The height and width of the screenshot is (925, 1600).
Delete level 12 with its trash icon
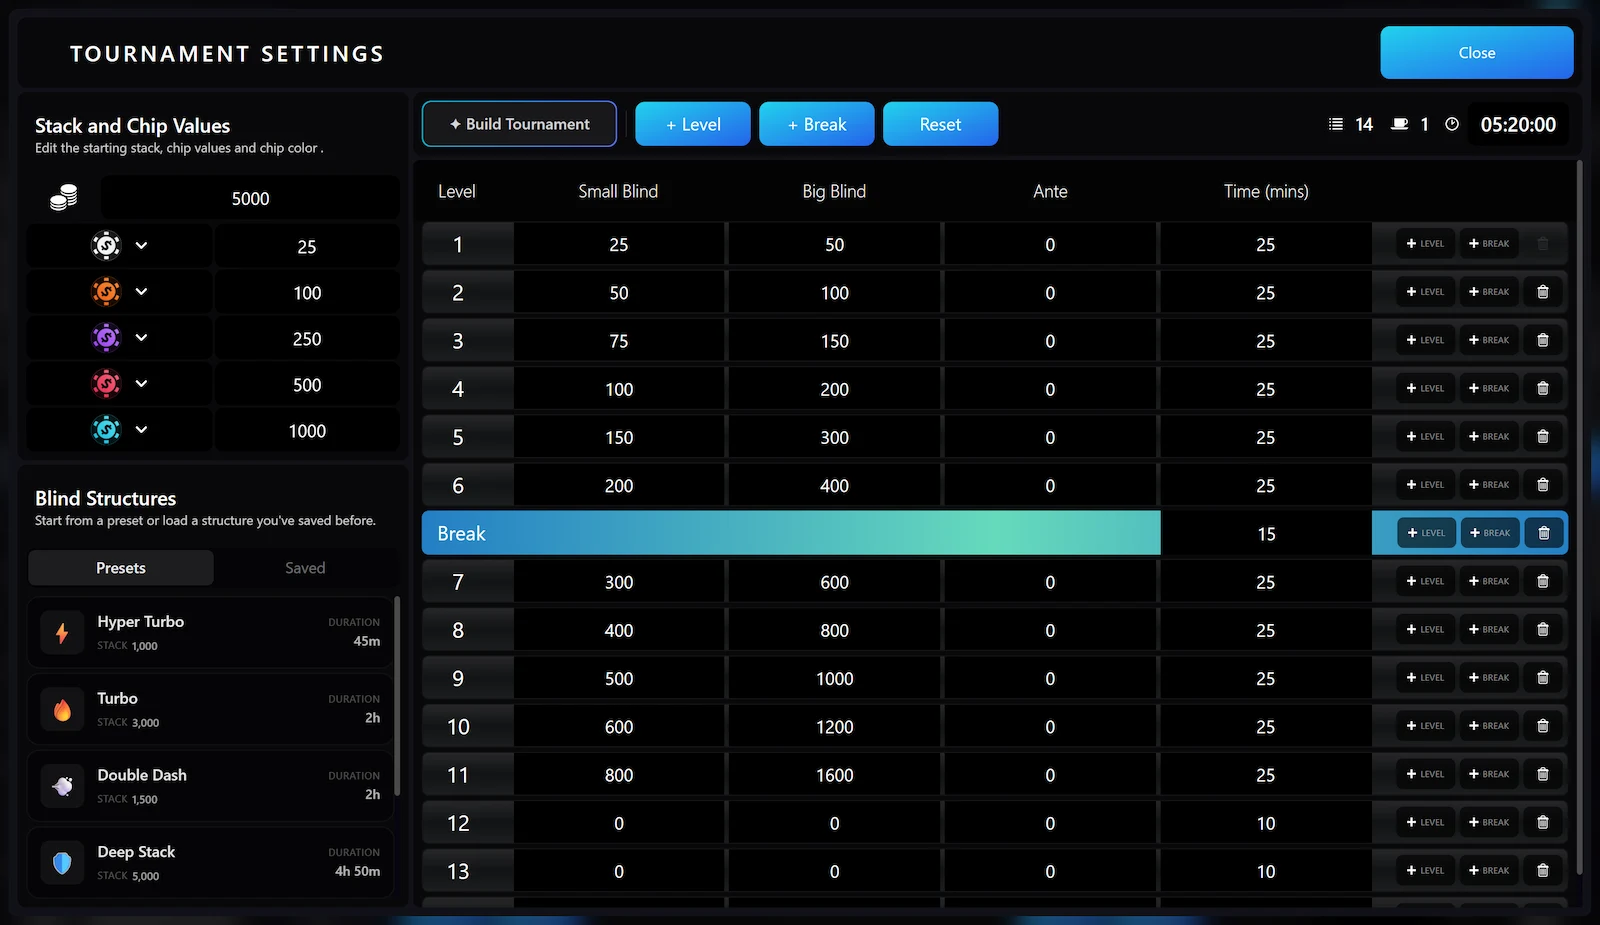click(x=1543, y=822)
